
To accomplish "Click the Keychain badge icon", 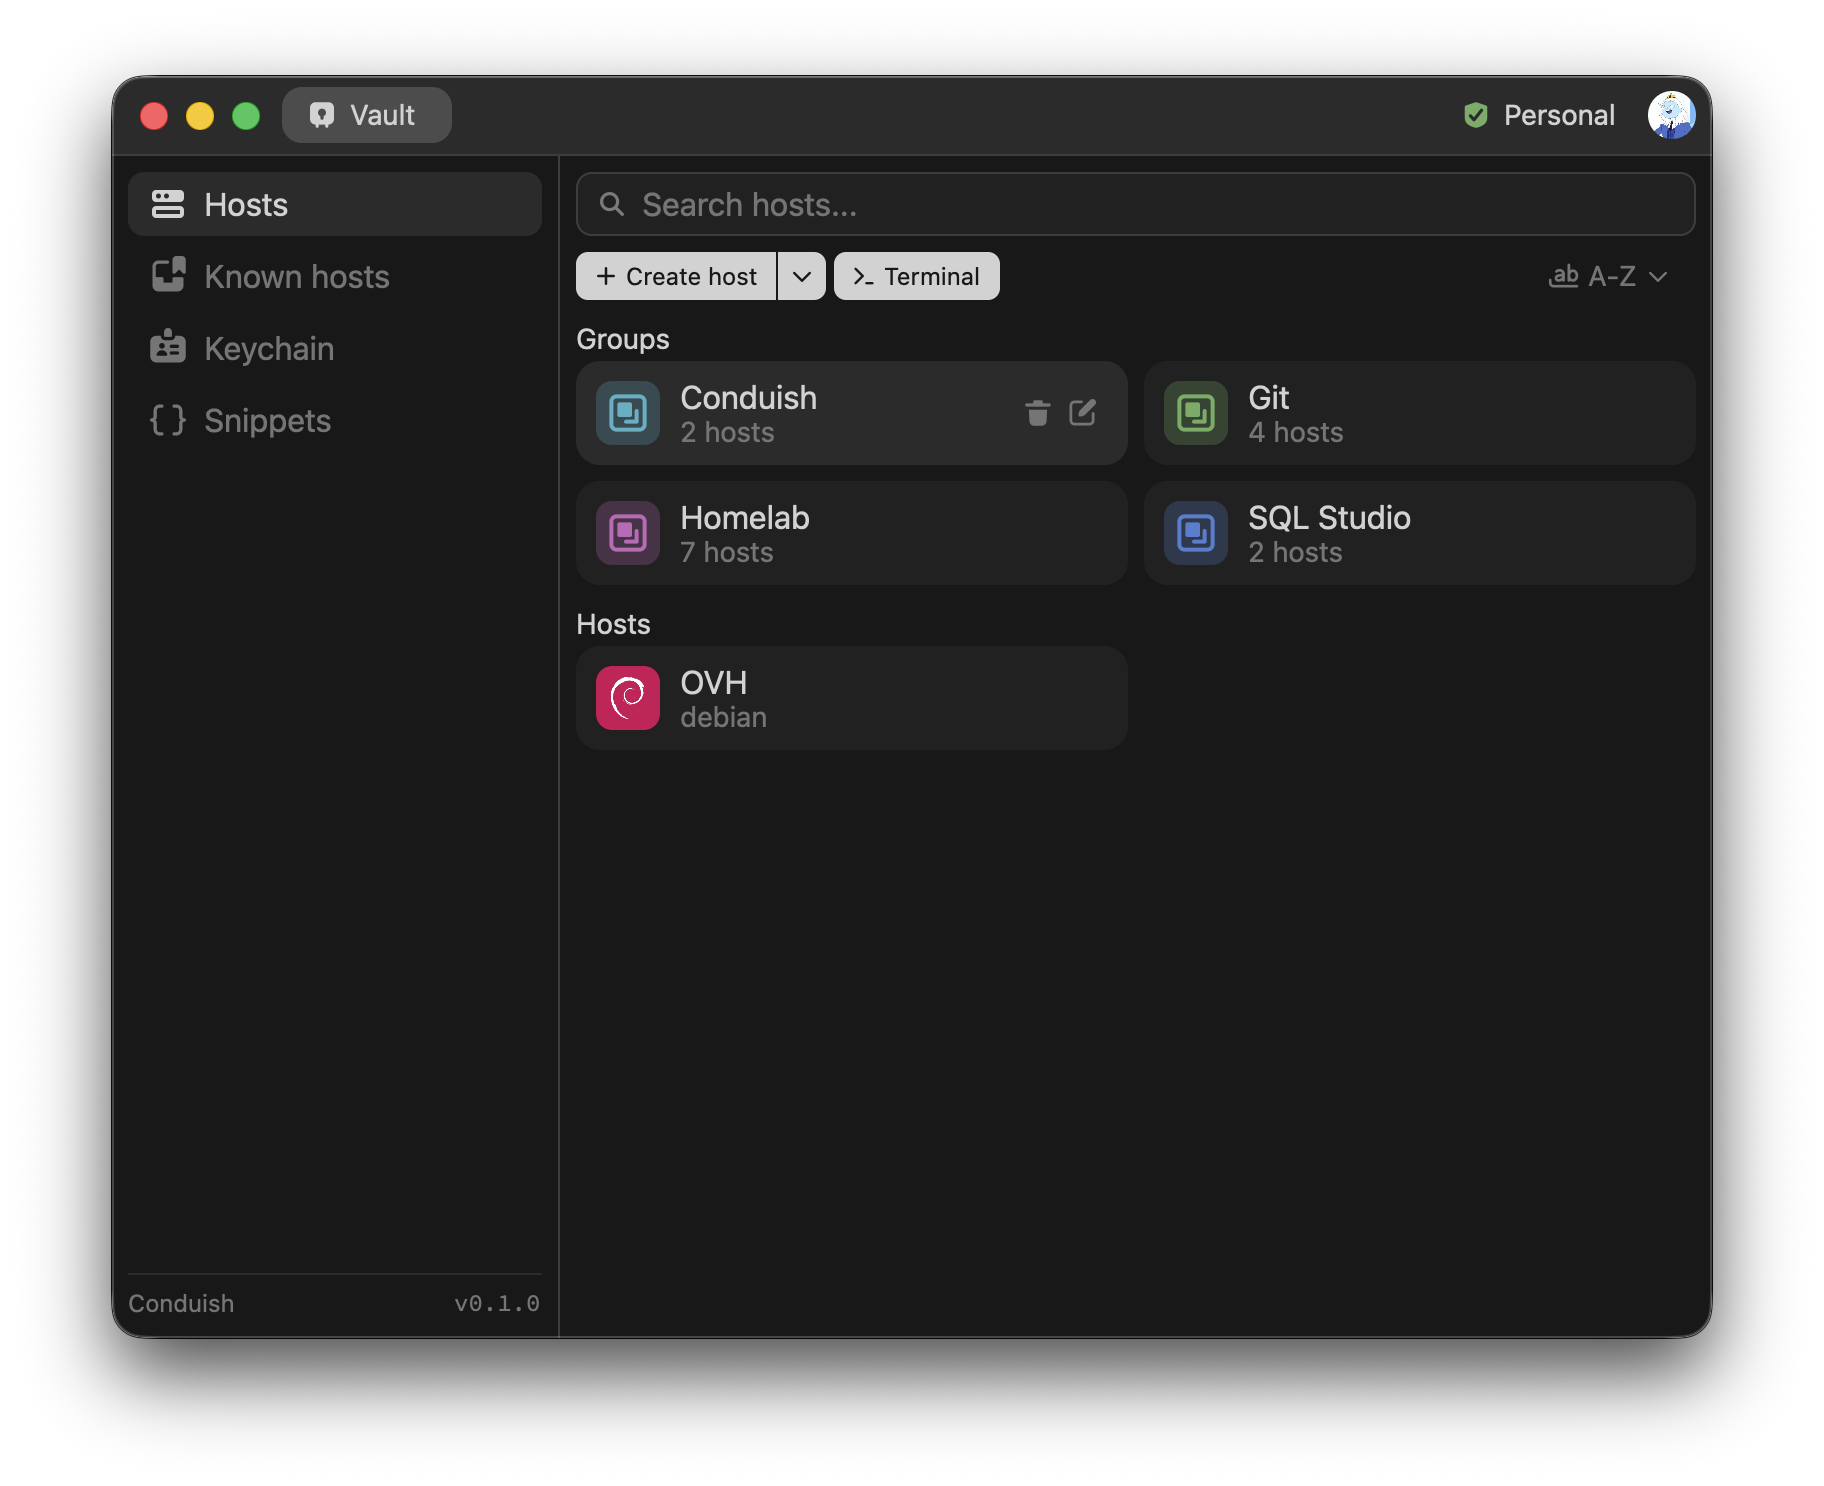I will pos(168,347).
